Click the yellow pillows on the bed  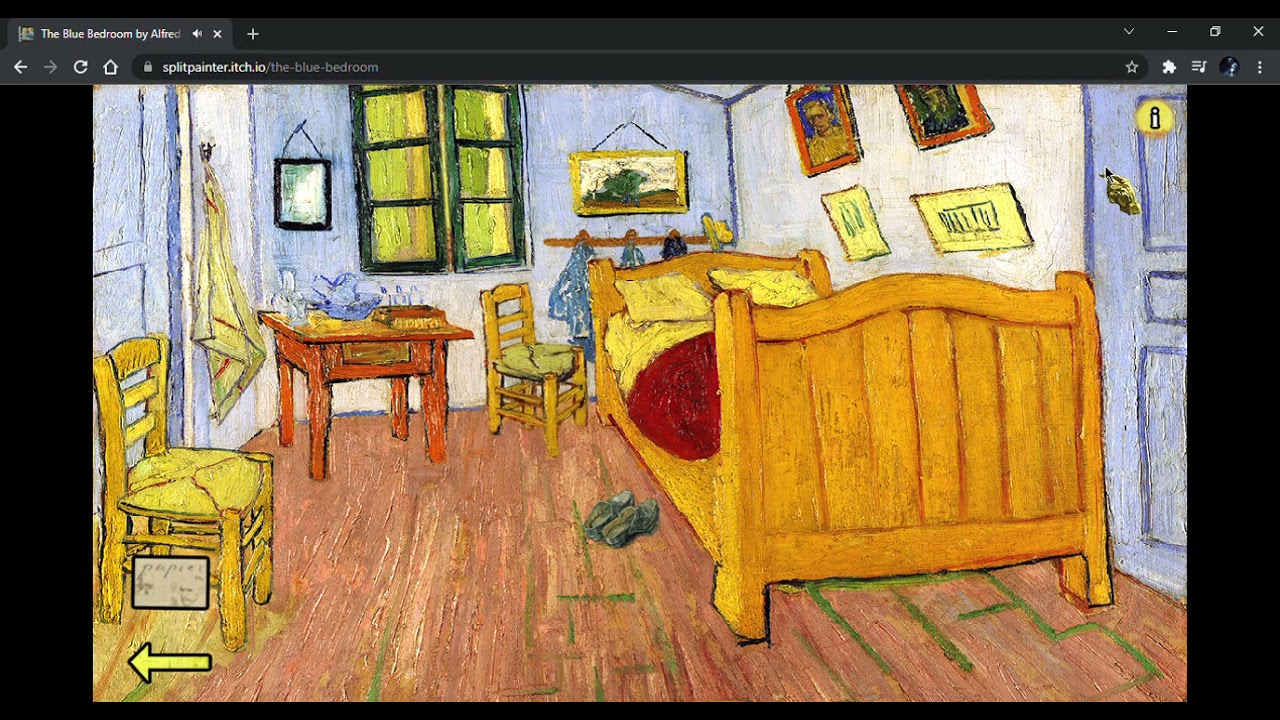coord(718,290)
